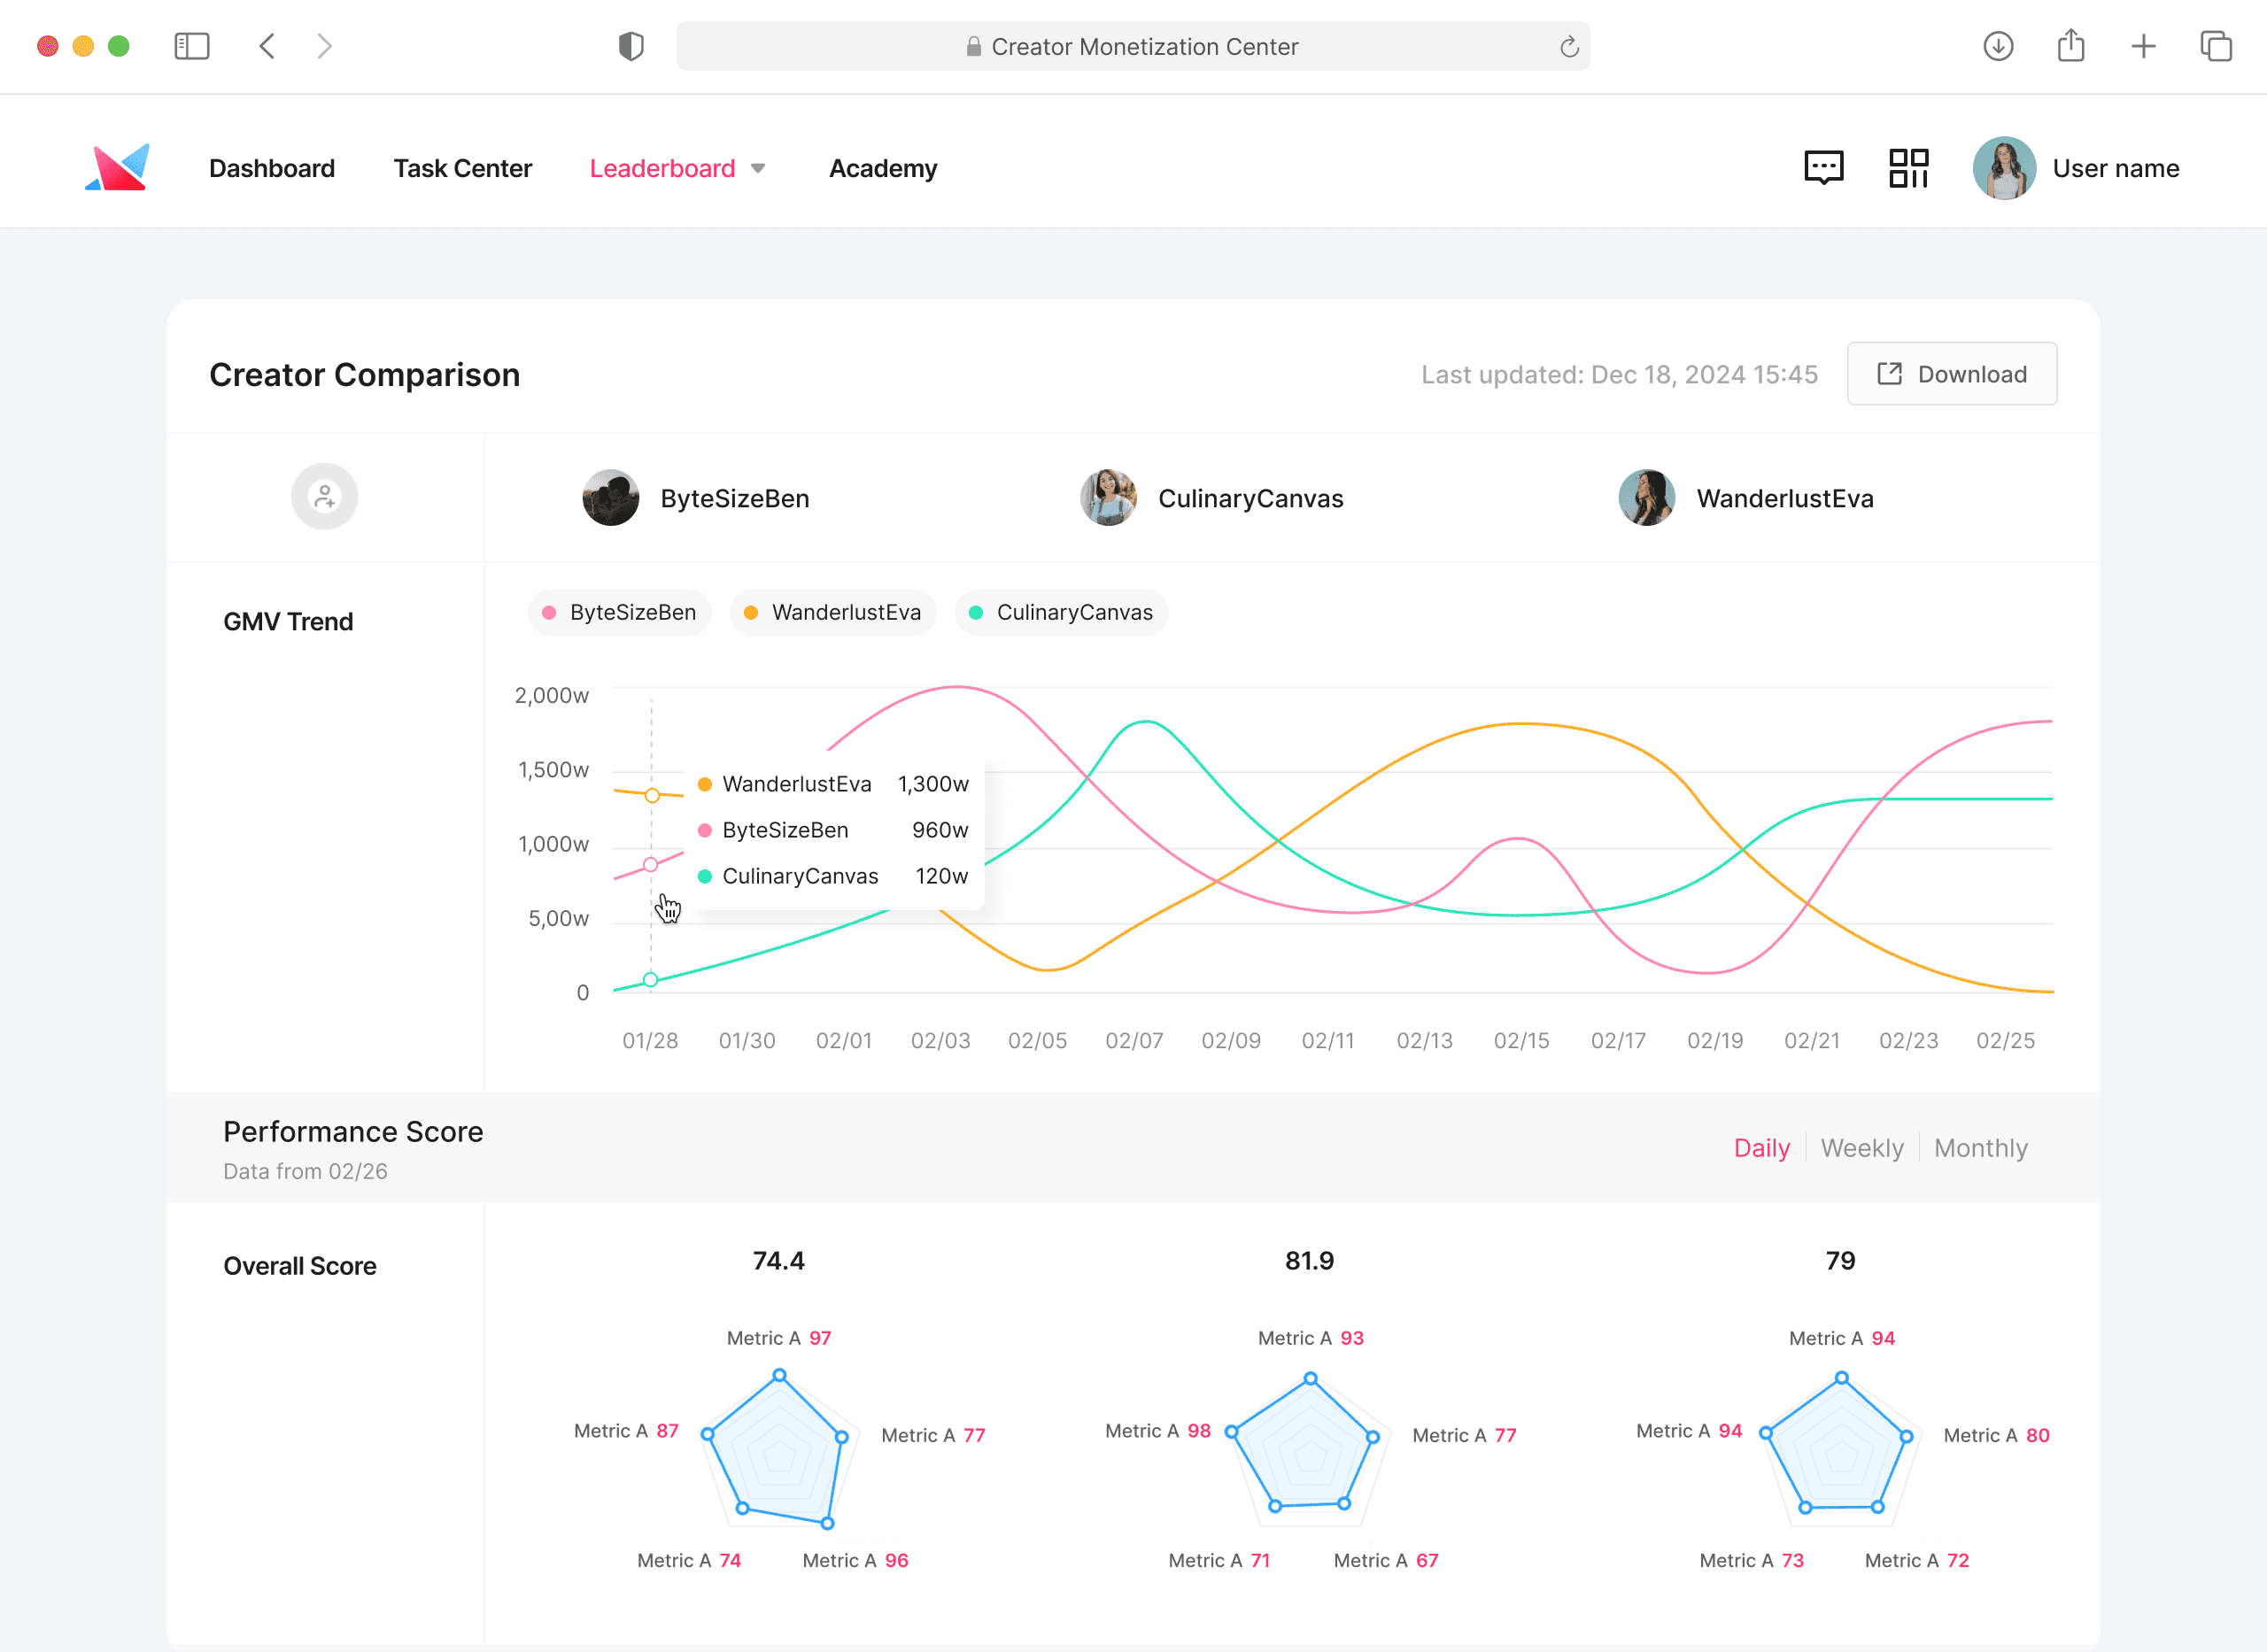This screenshot has width=2267, height=1652.
Task: Expand the Leaderboard dropdown arrow
Action: [758, 169]
